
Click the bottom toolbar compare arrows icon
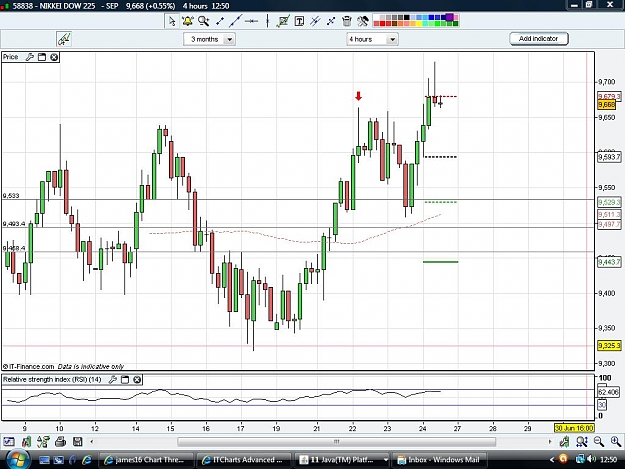point(43,442)
